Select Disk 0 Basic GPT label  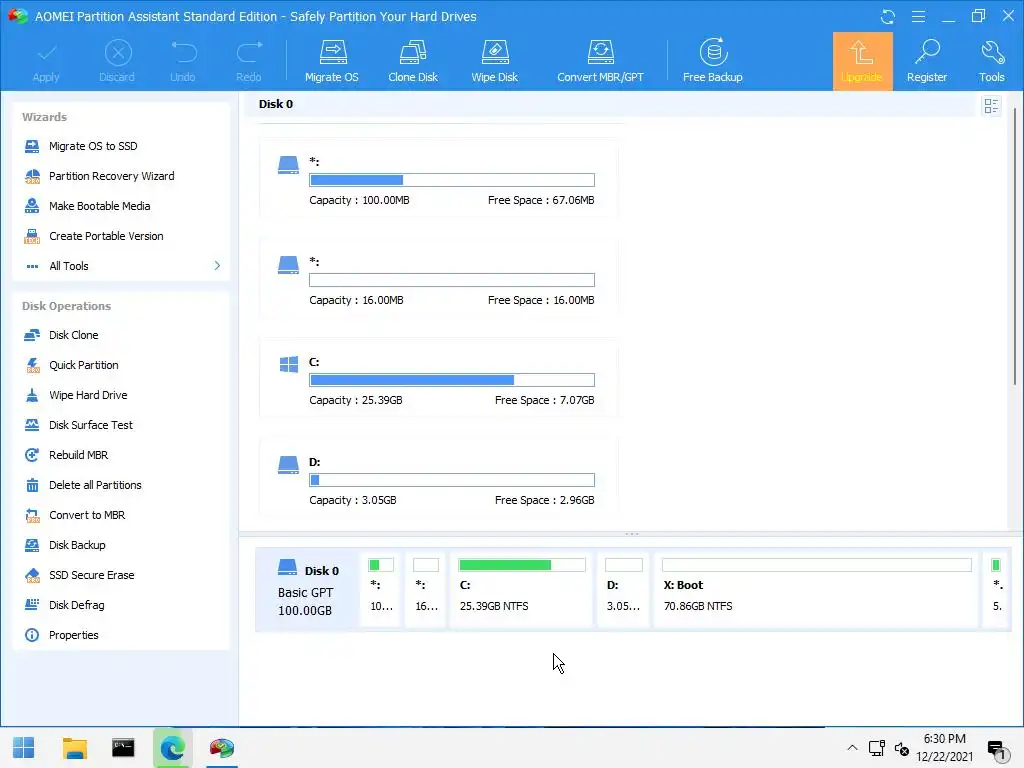pyautogui.click(x=308, y=590)
